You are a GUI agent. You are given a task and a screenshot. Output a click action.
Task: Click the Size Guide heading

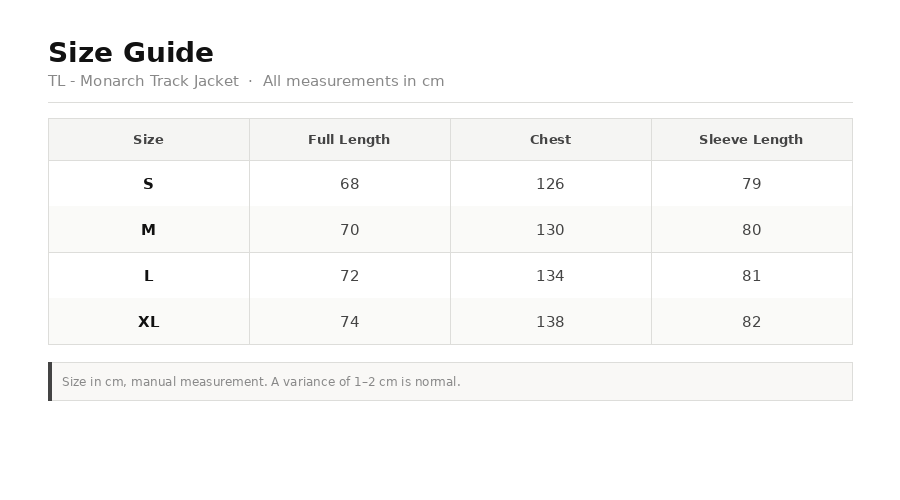click(131, 53)
